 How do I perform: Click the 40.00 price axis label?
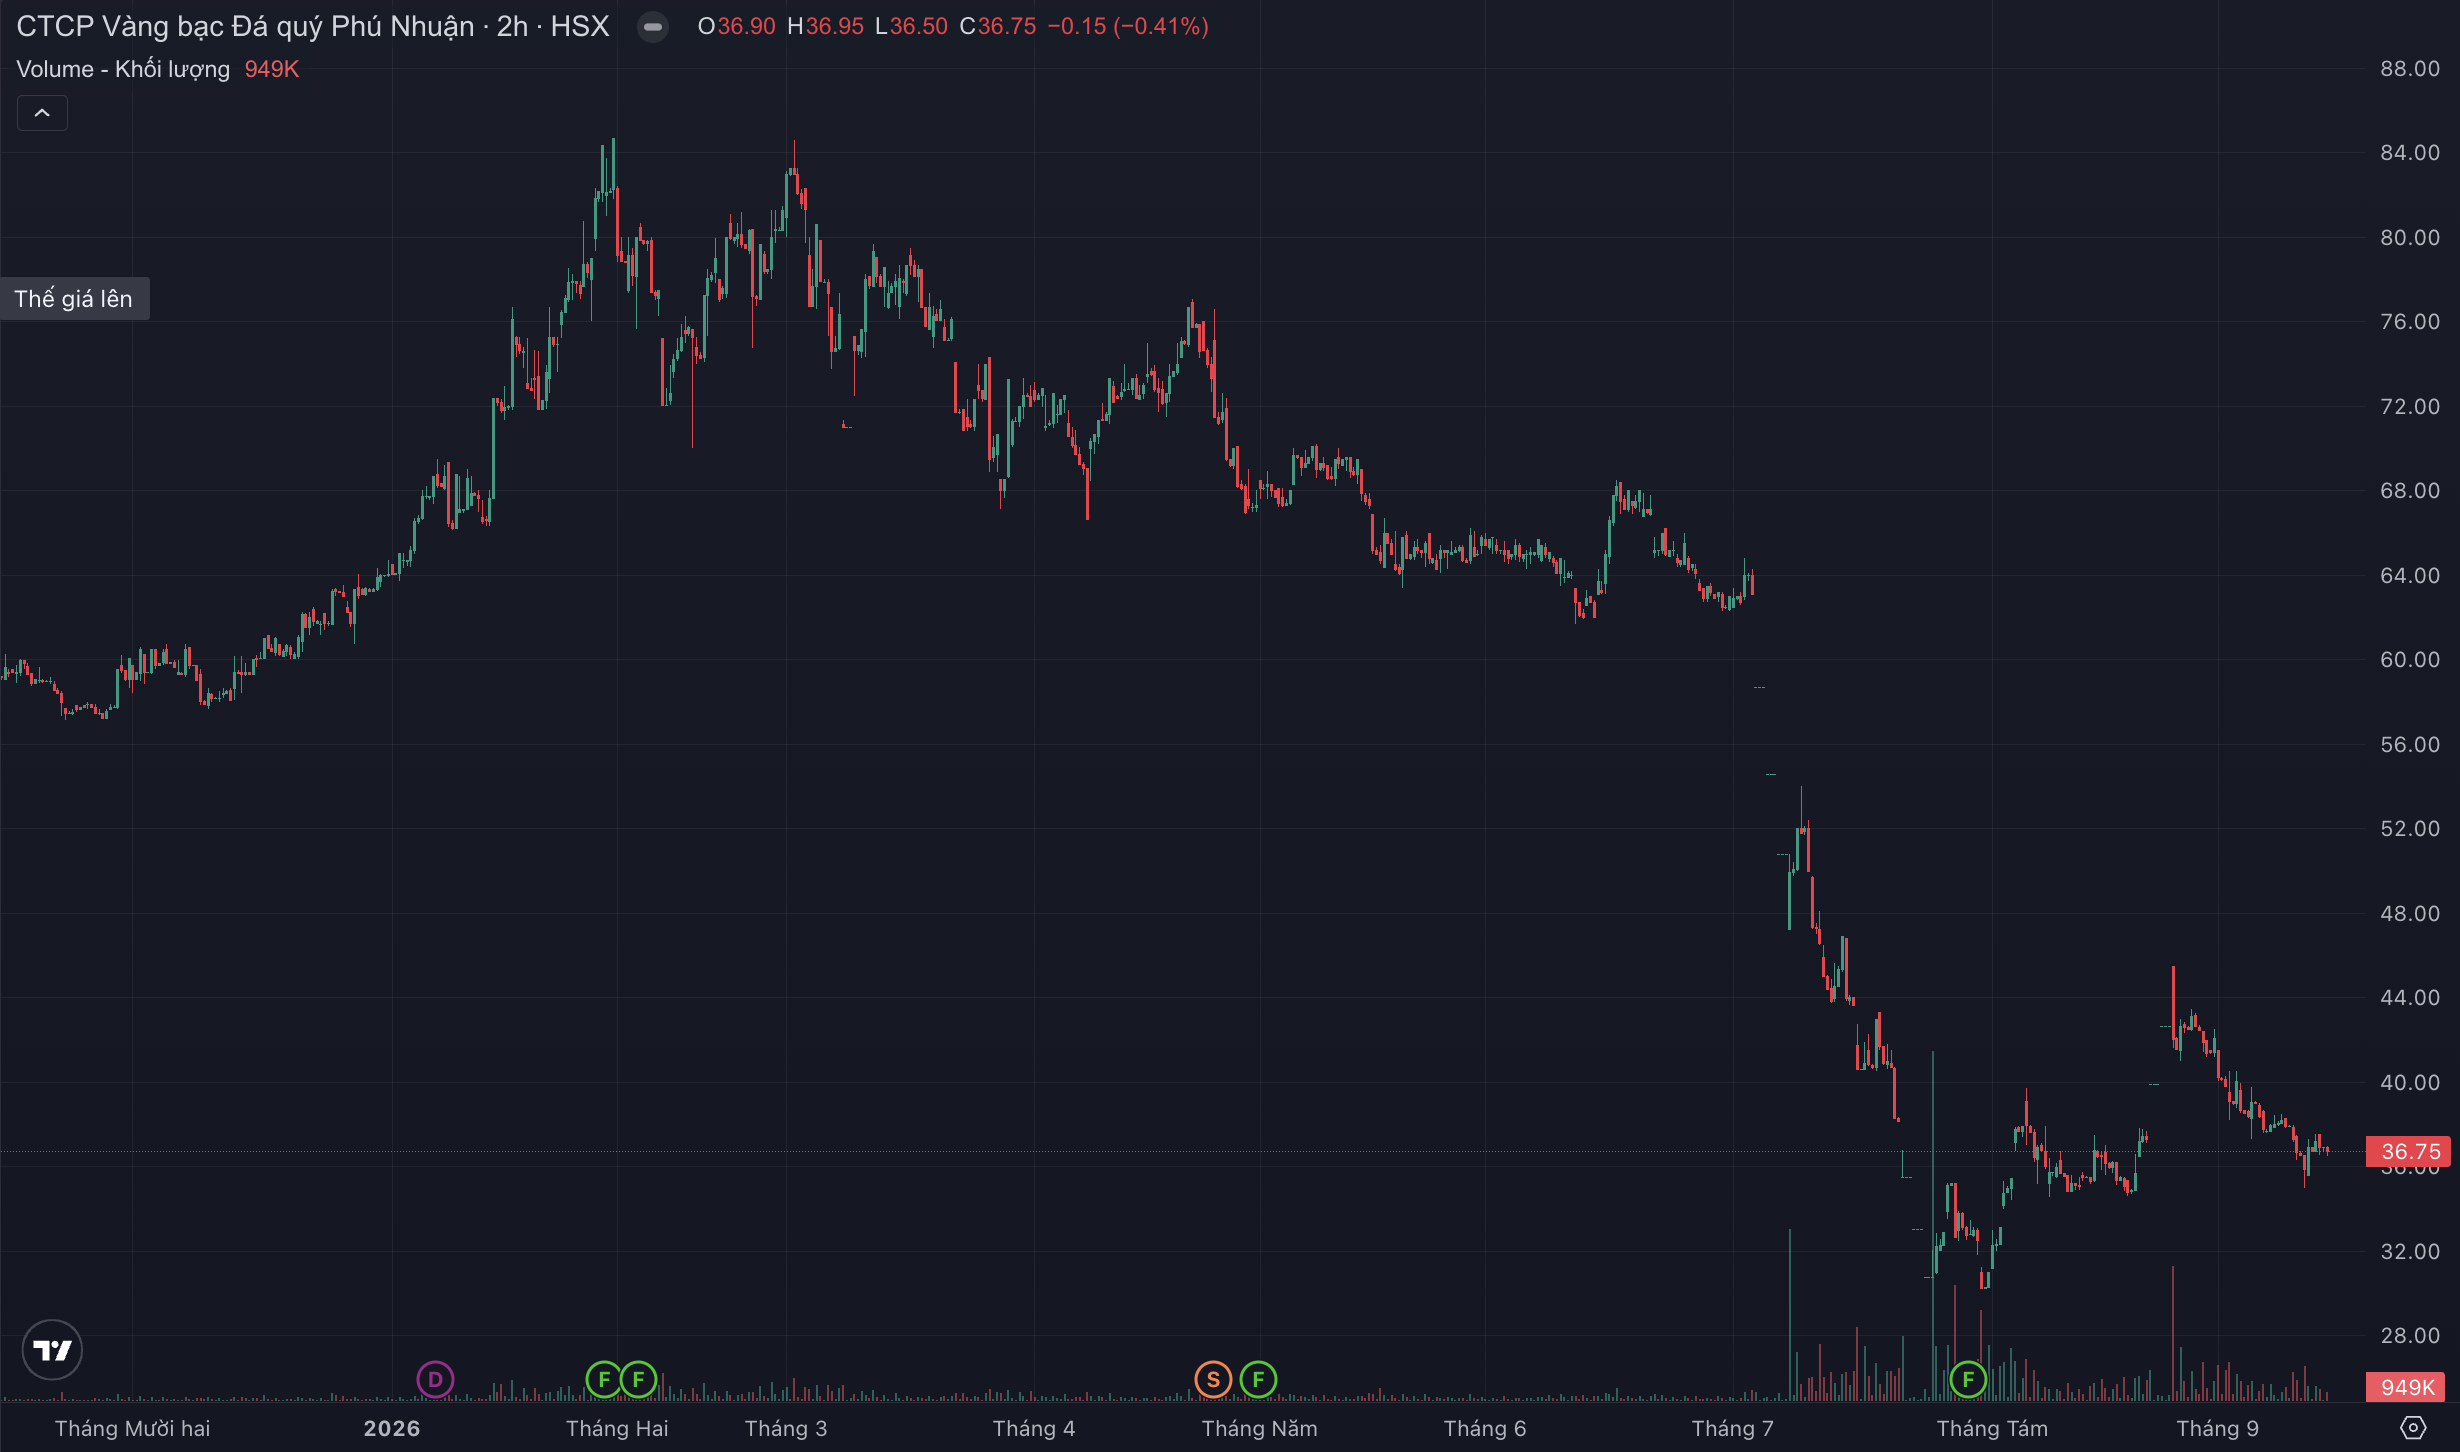[x=2410, y=1083]
